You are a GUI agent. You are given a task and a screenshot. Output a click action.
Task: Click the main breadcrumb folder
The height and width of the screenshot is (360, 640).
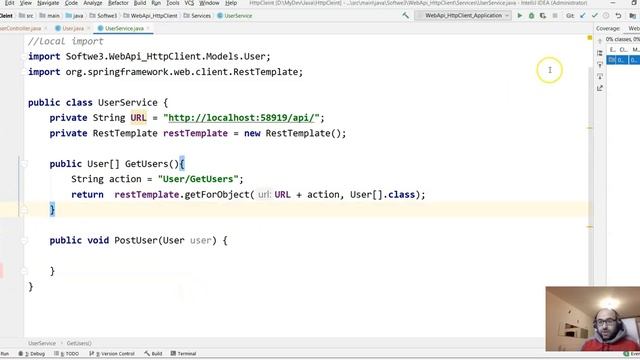coord(49,16)
